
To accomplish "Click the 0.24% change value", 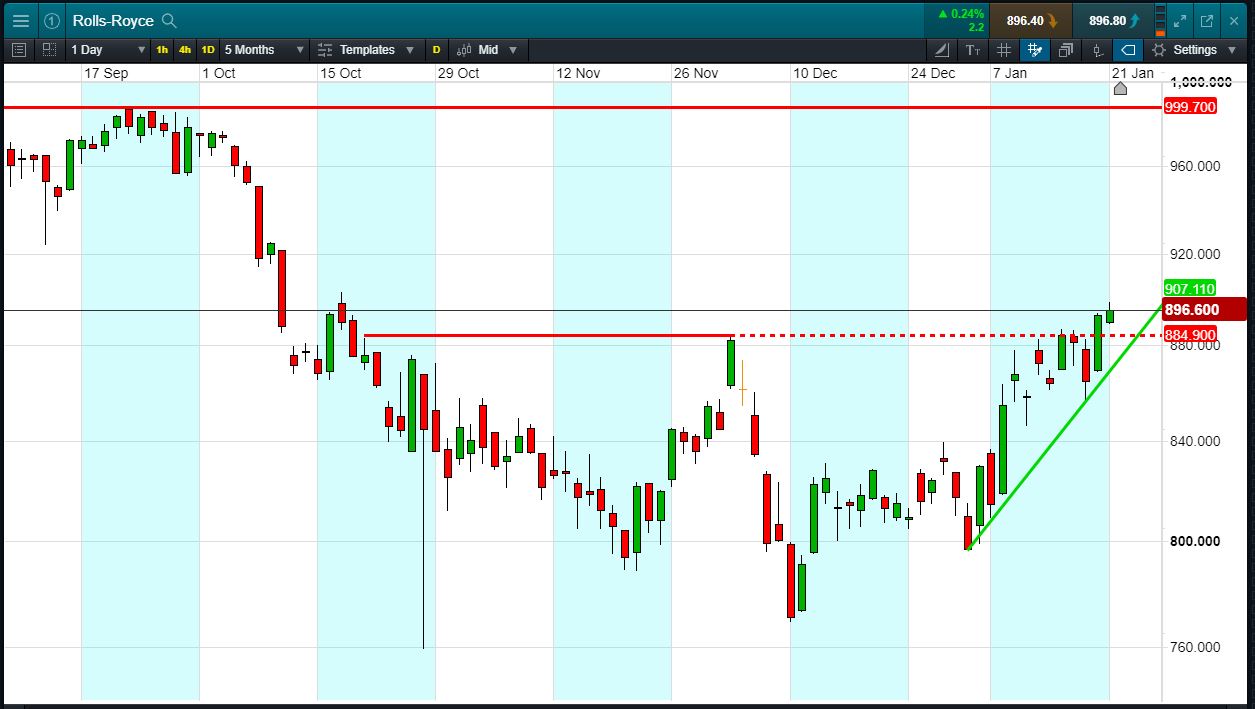I will click(967, 14).
